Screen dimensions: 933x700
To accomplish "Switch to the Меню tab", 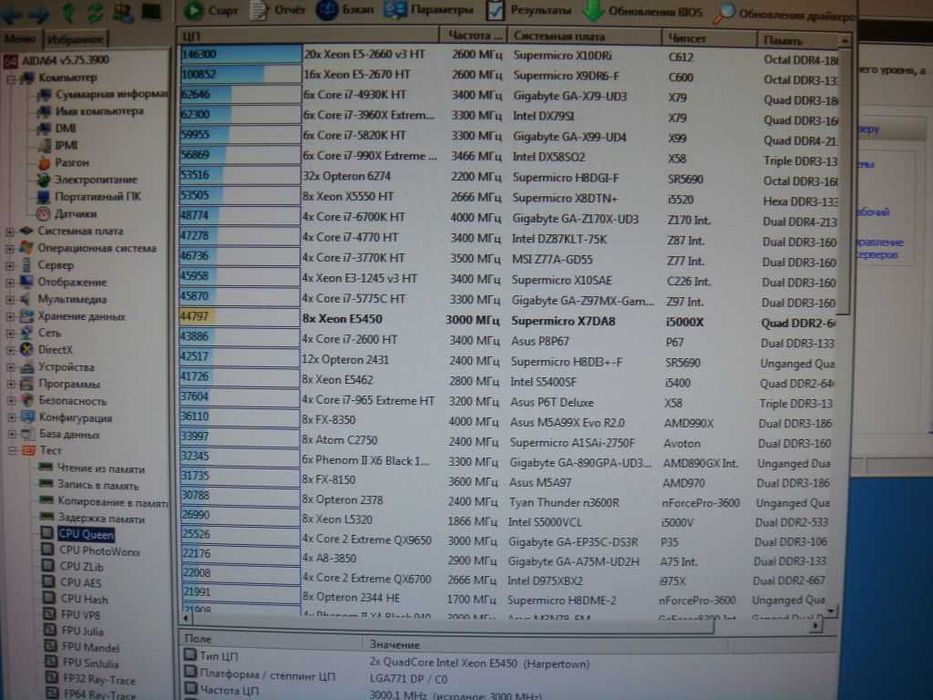I will [x=20, y=39].
